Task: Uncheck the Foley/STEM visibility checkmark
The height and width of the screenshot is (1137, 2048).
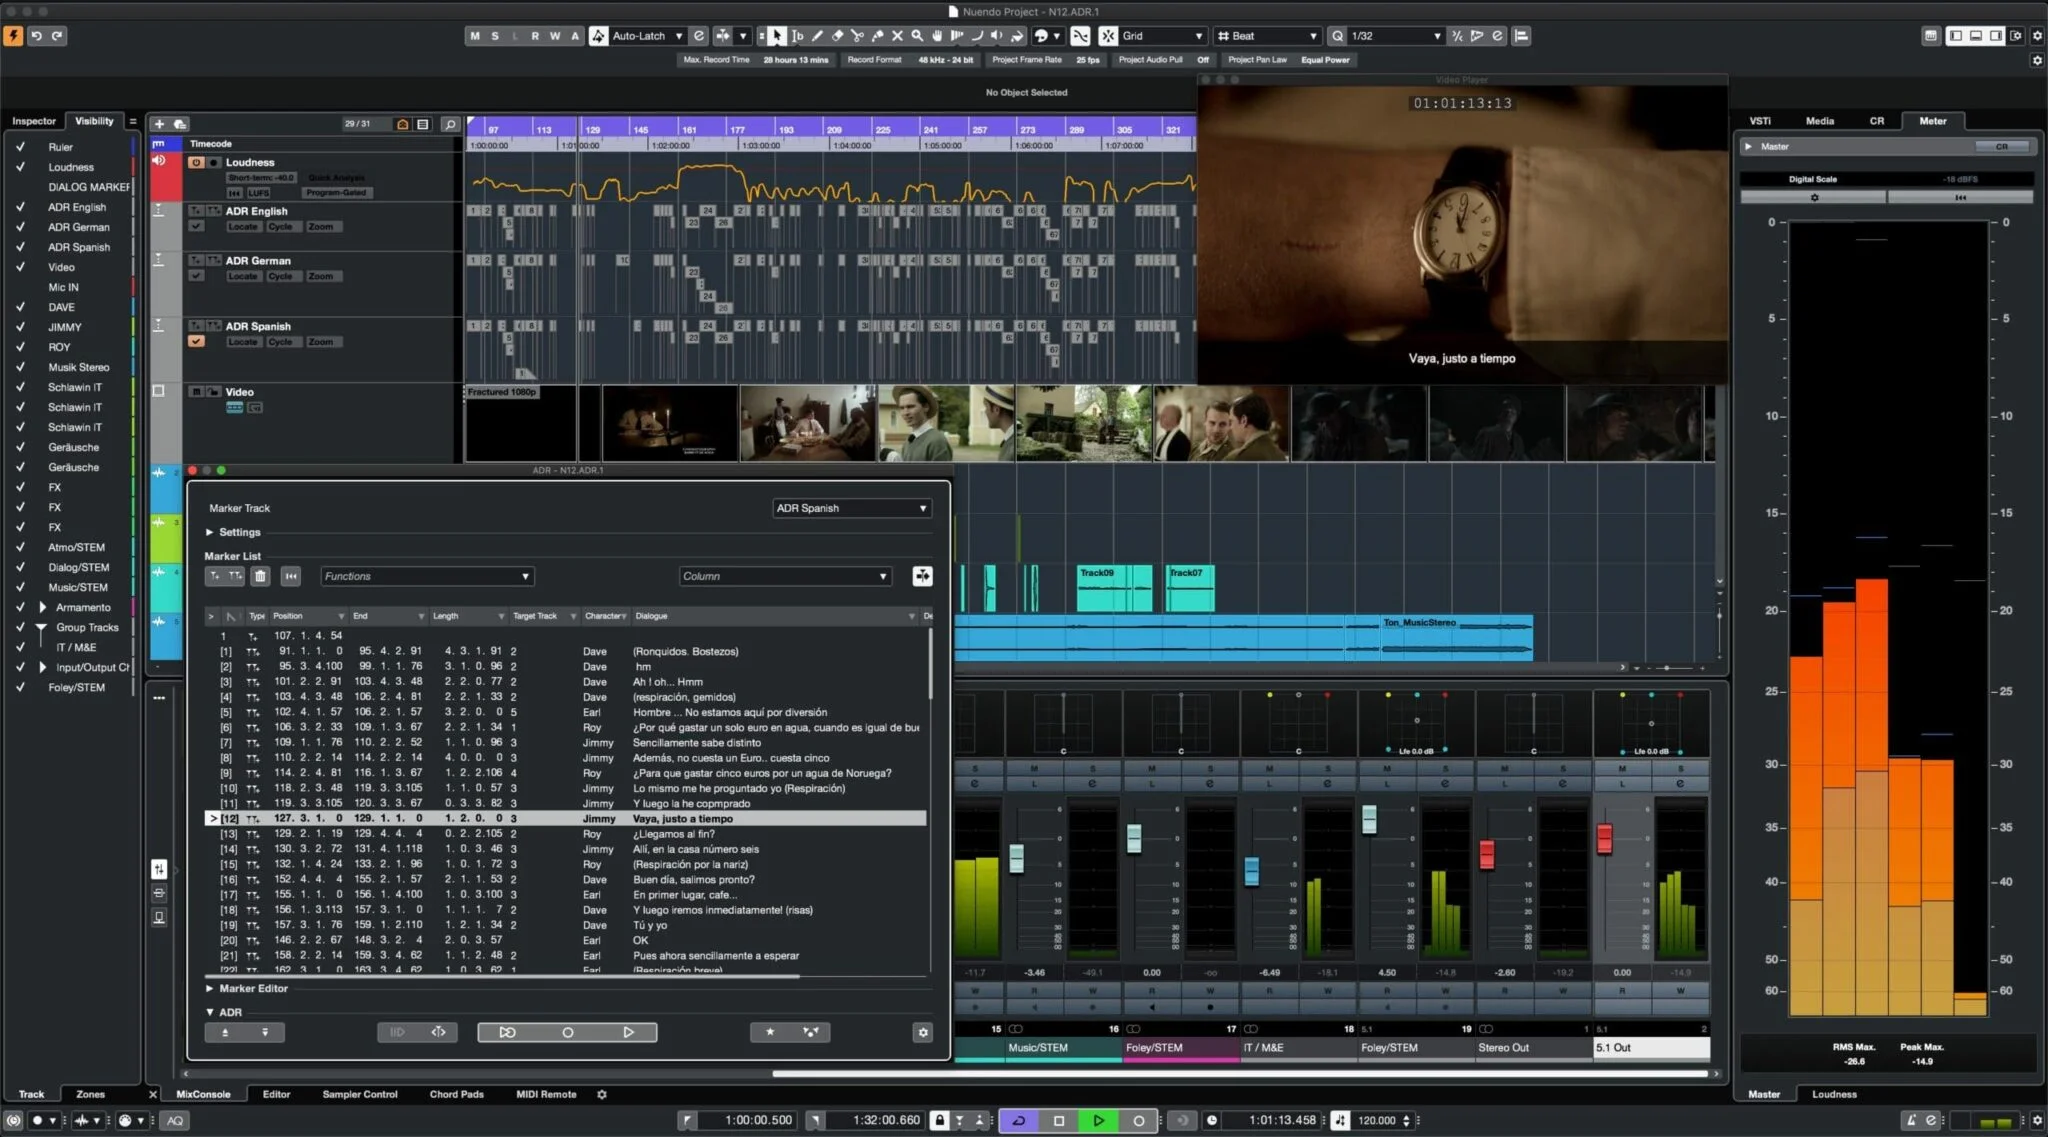Action: [x=20, y=687]
